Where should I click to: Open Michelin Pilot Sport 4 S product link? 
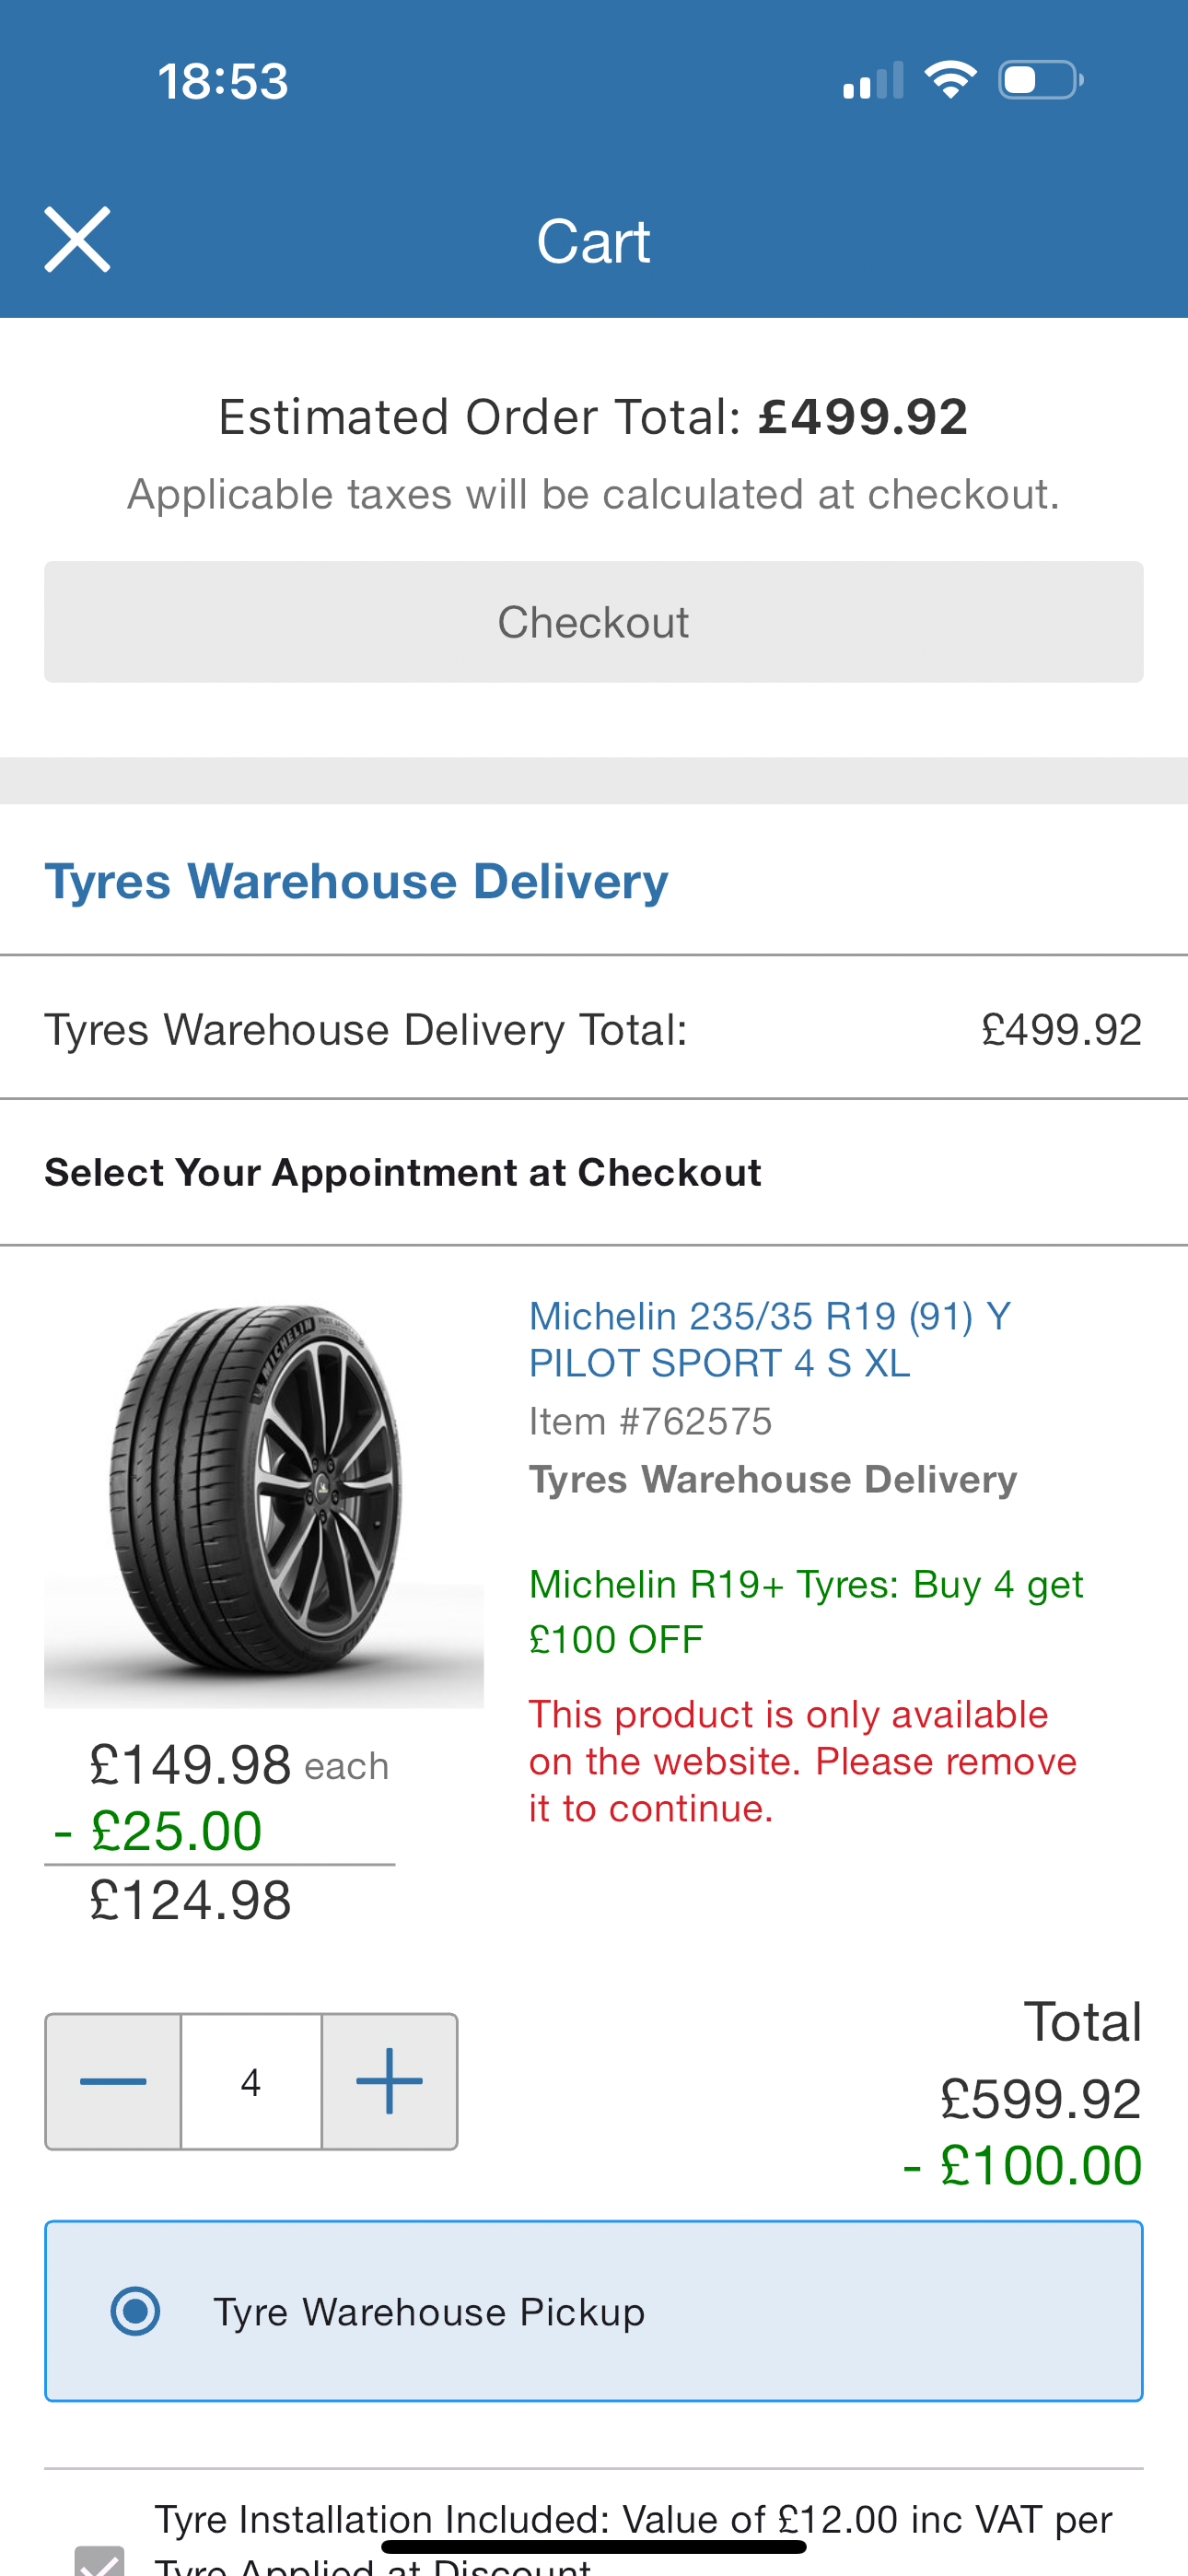[x=768, y=1339]
